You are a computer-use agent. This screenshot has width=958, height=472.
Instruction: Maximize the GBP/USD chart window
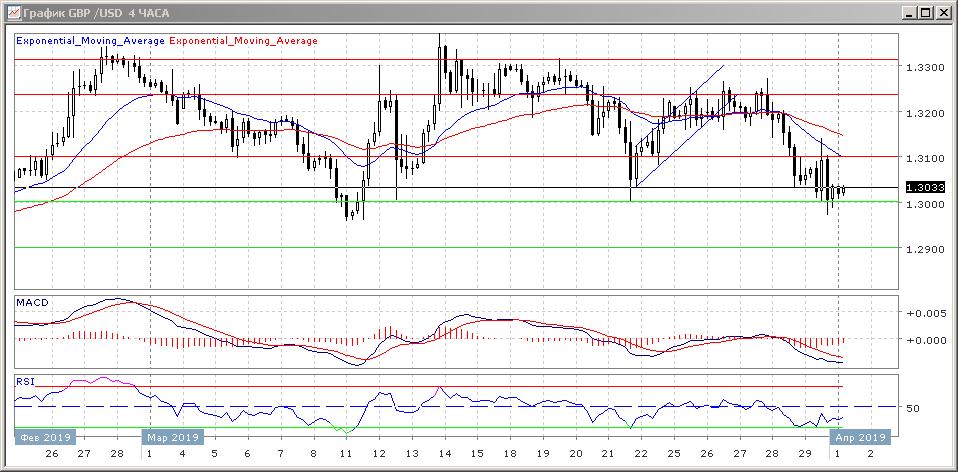pos(925,13)
